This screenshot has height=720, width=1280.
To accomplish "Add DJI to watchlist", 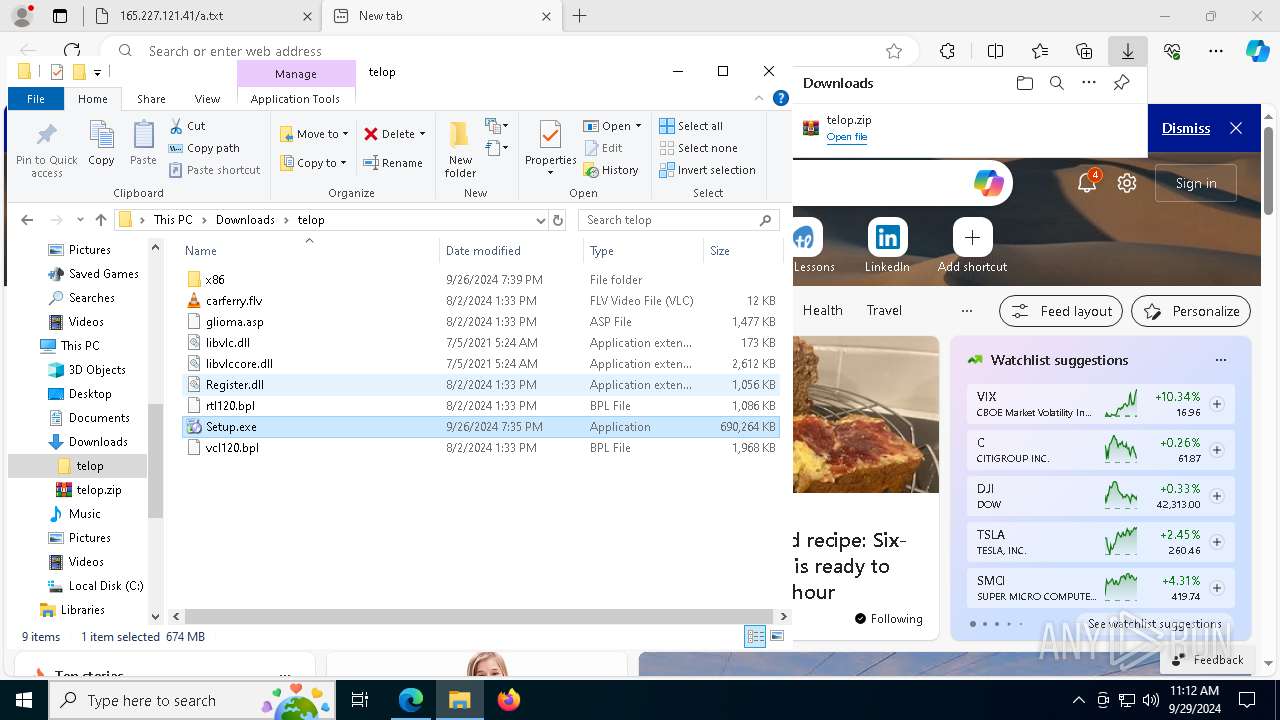I will point(1217,496).
